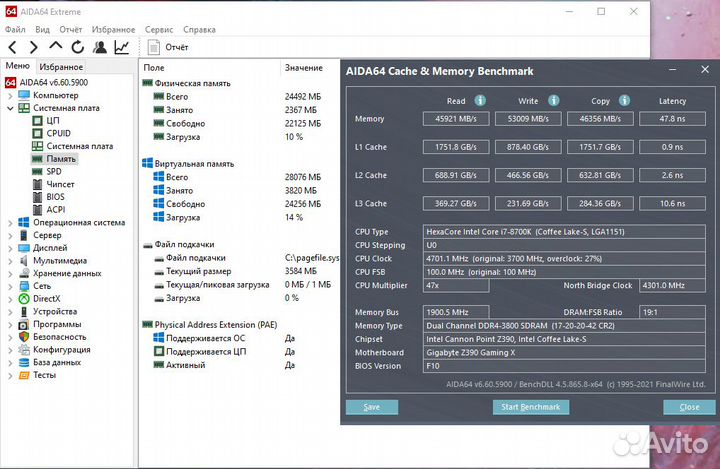Click the Save button in benchmark
This screenshot has width=720, height=469.
click(x=371, y=407)
